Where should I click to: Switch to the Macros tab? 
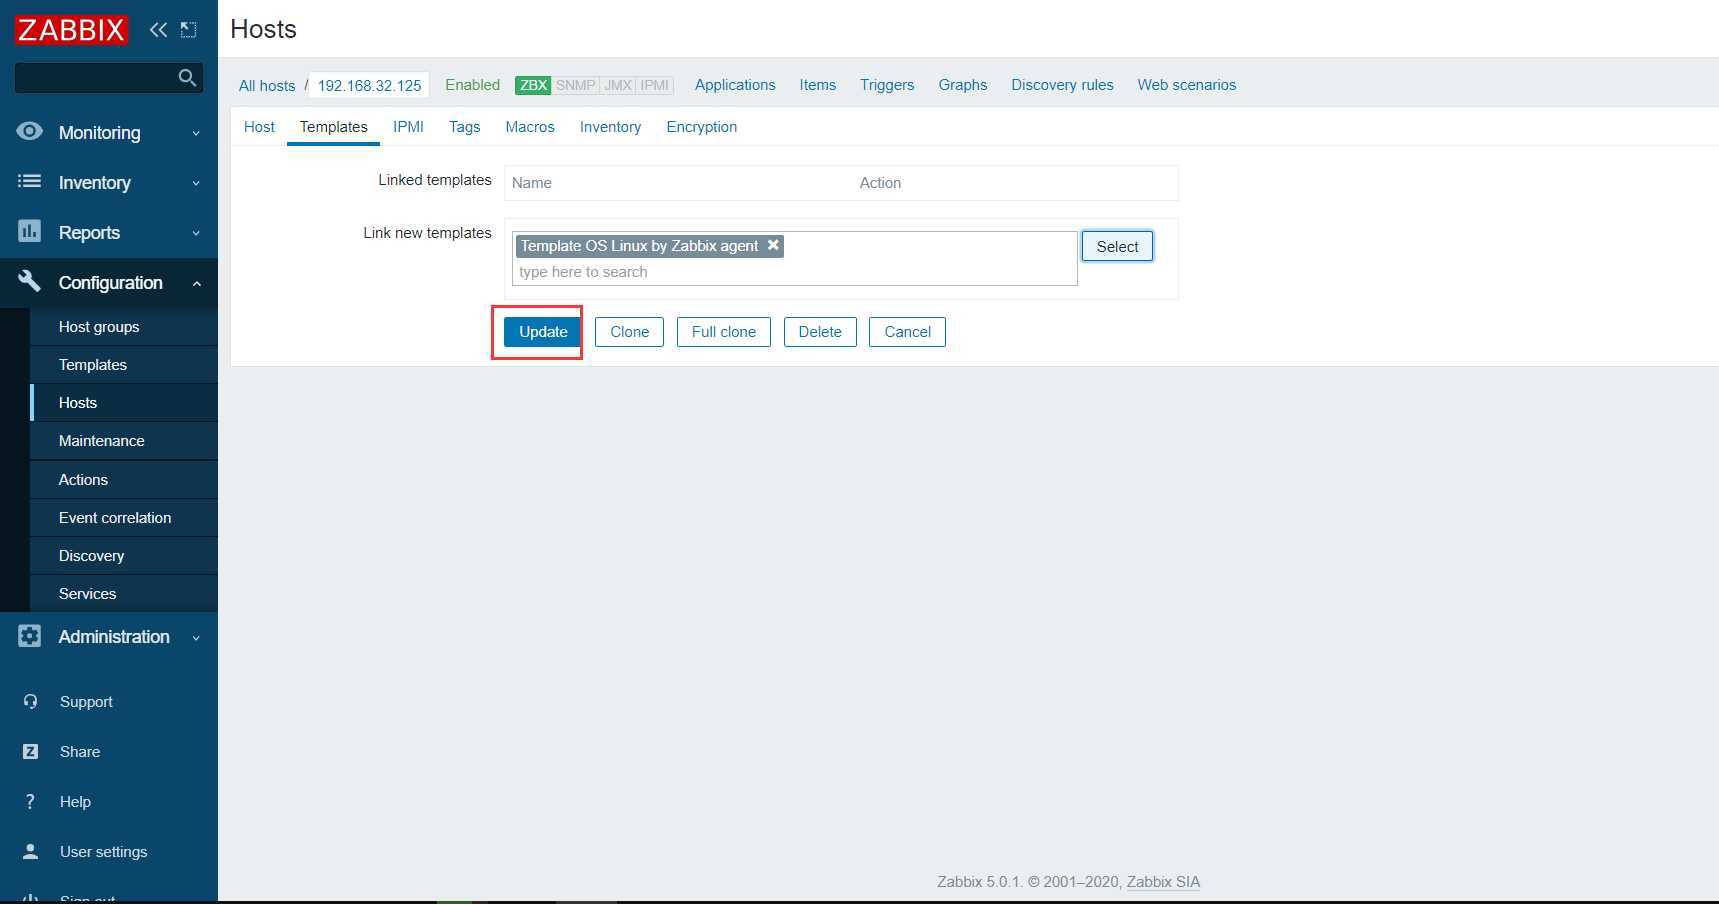(530, 127)
